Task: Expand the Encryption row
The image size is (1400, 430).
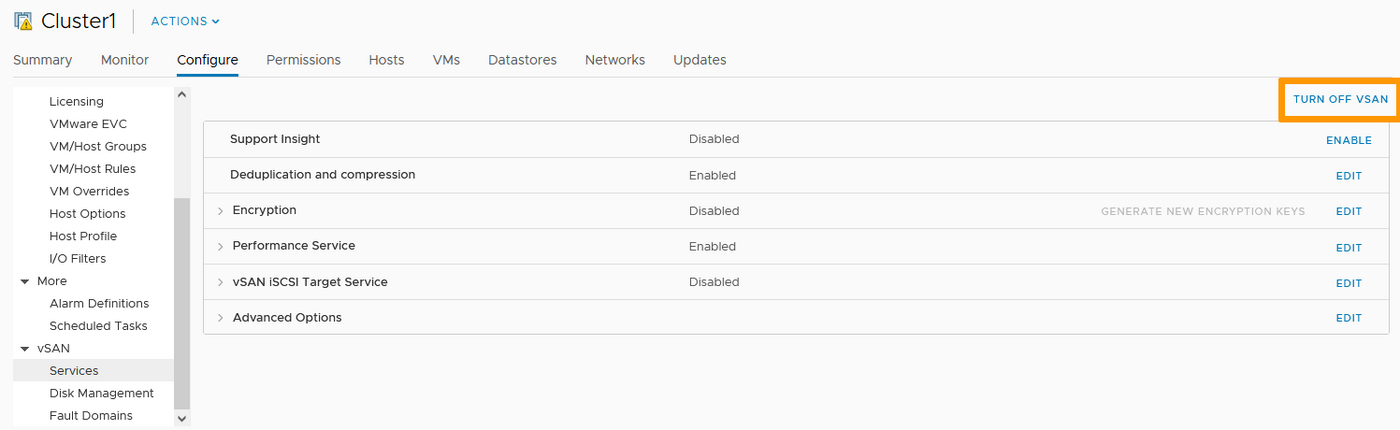Action: (221, 211)
